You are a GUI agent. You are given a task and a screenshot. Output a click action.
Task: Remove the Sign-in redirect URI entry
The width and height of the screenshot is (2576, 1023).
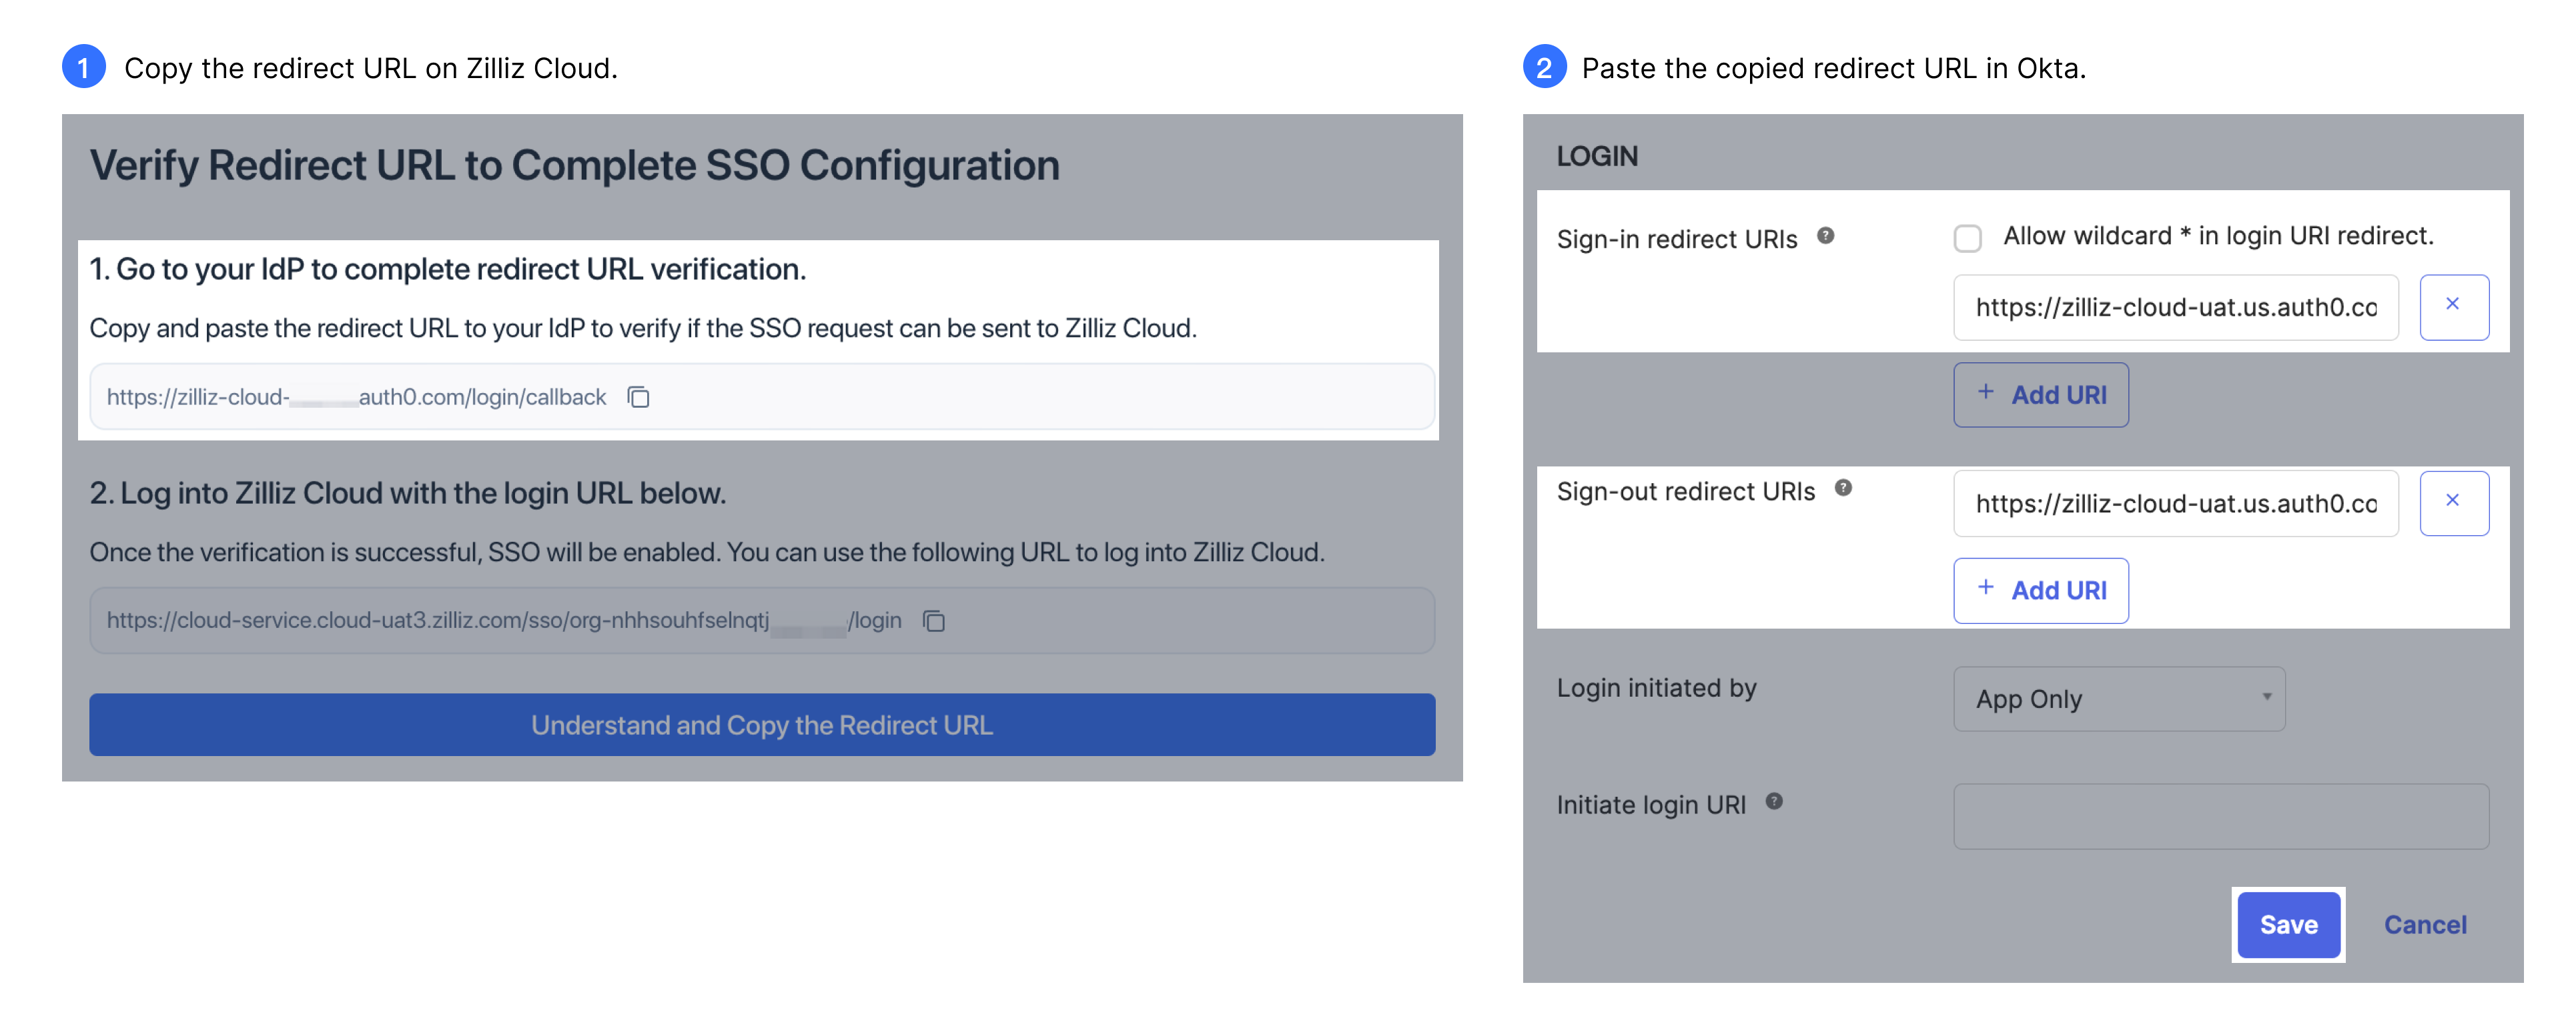pos(2453,307)
